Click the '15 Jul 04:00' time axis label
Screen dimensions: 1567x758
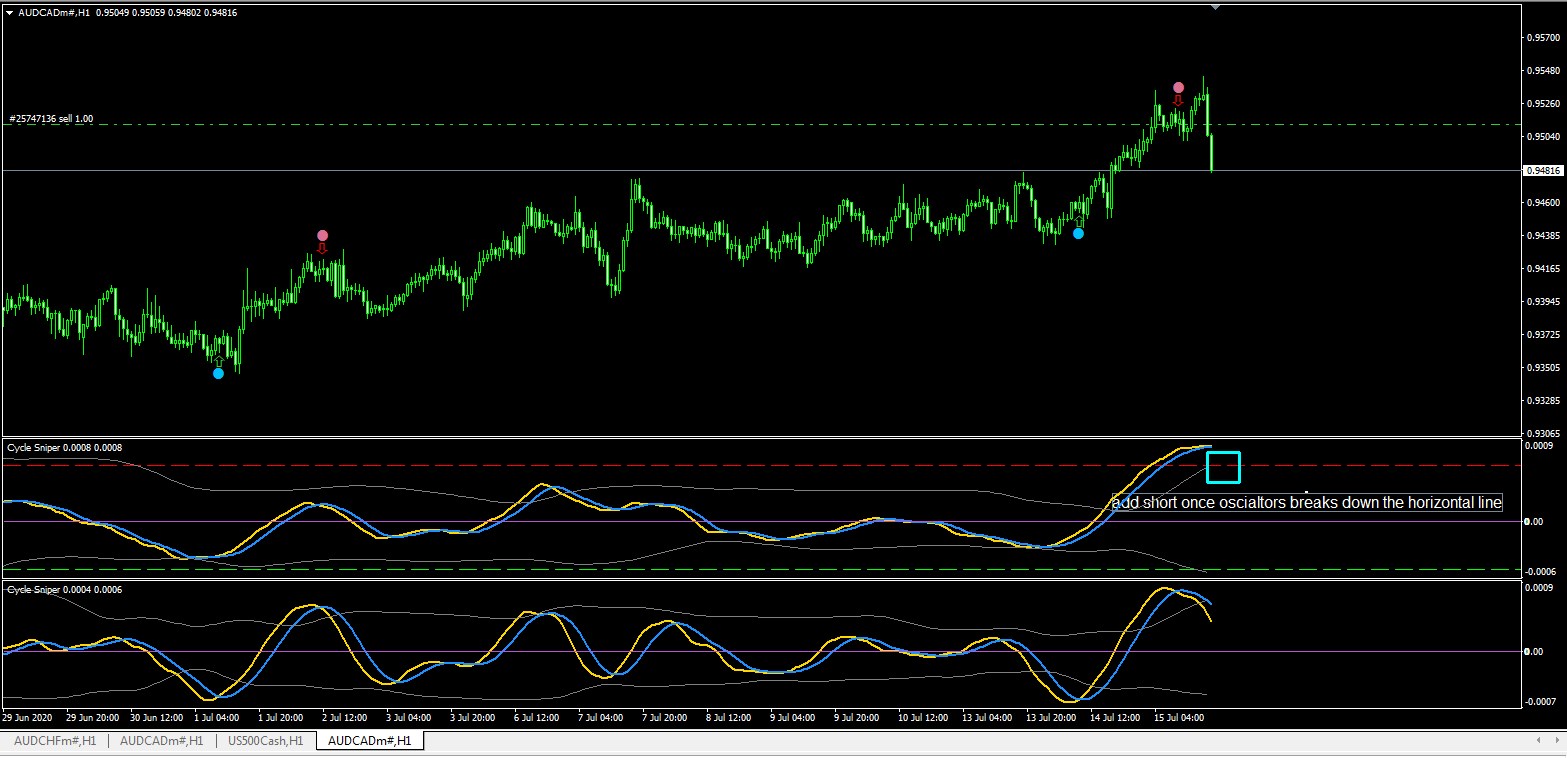click(x=1179, y=718)
